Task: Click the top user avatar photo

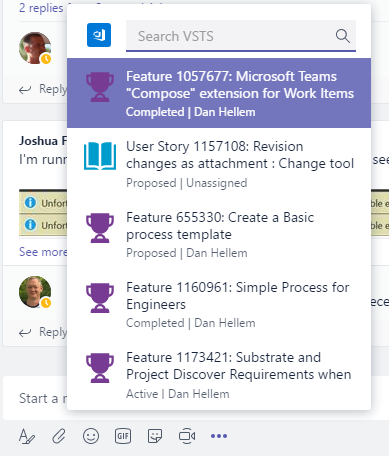Action: click(35, 48)
